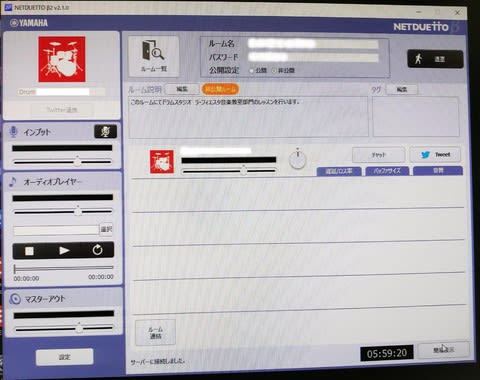This screenshot has height=380, width=480.
Task: Edit the room description with 編集
Action: point(182,89)
